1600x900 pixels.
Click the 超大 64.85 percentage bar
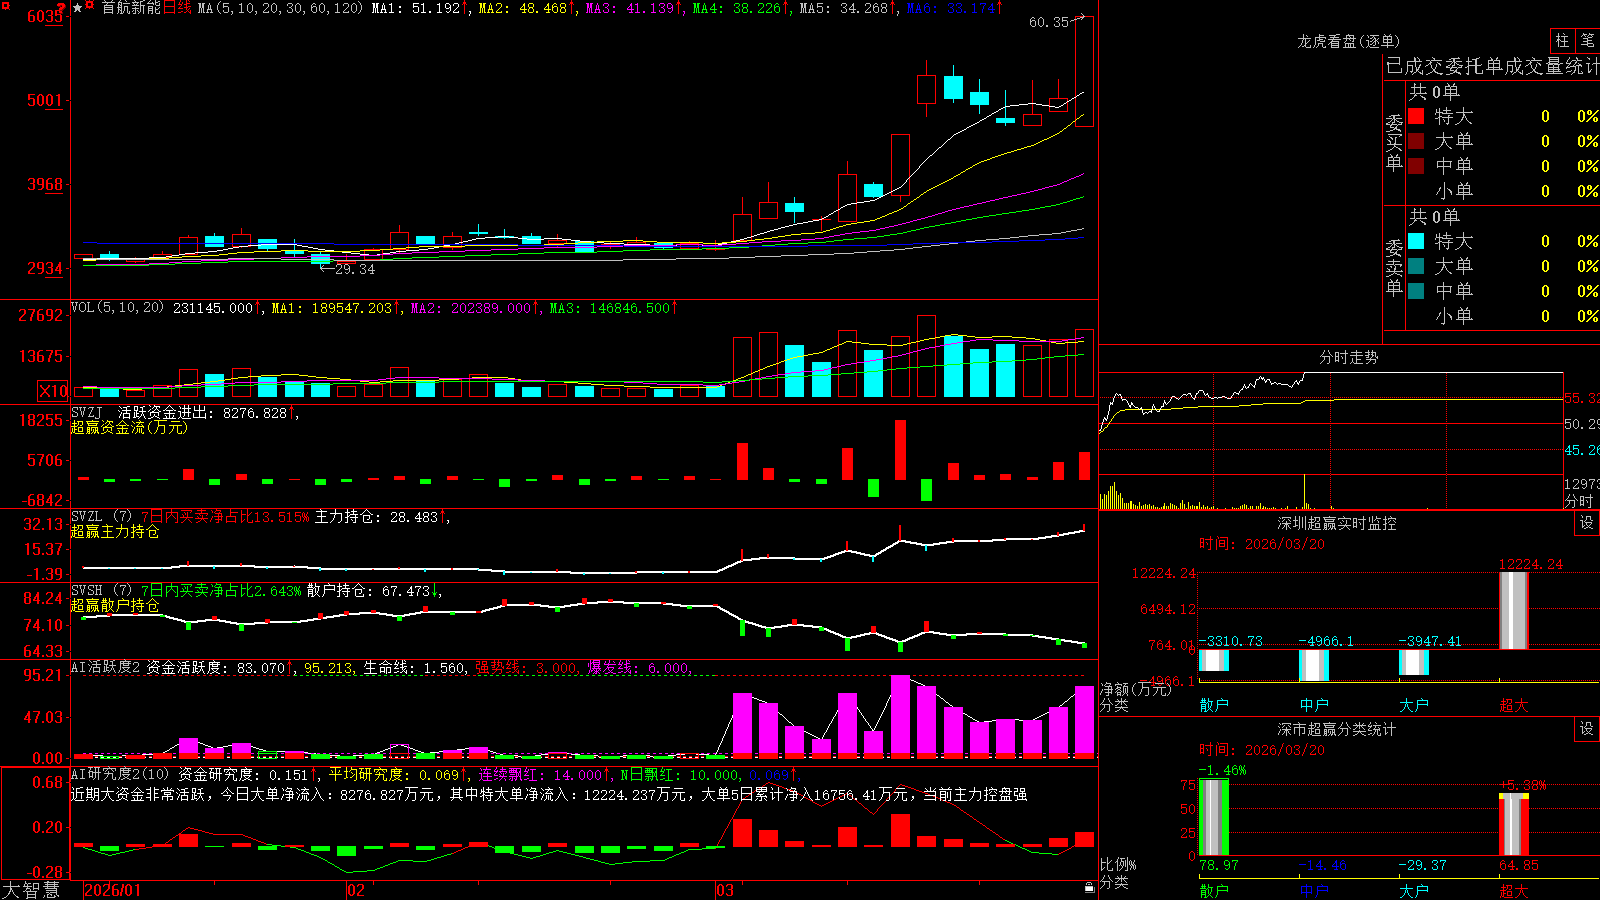(x=1514, y=825)
